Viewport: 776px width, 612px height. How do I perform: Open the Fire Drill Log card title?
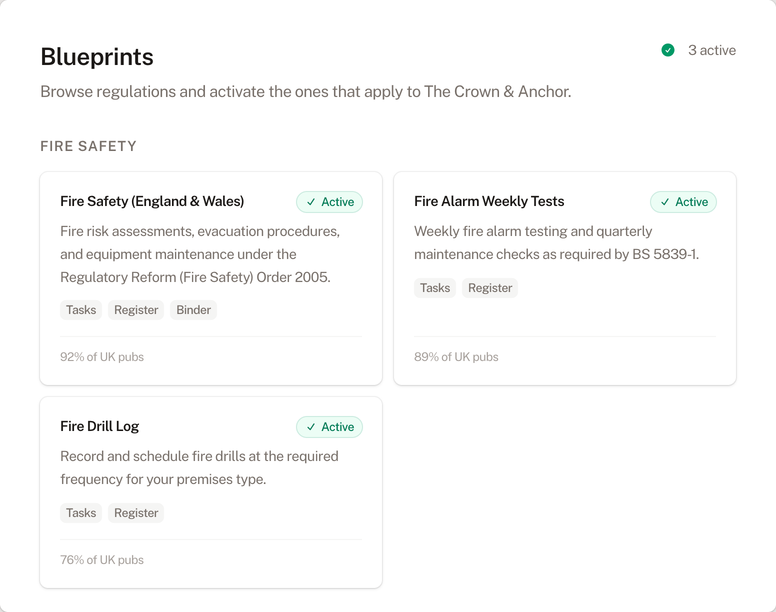100,426
